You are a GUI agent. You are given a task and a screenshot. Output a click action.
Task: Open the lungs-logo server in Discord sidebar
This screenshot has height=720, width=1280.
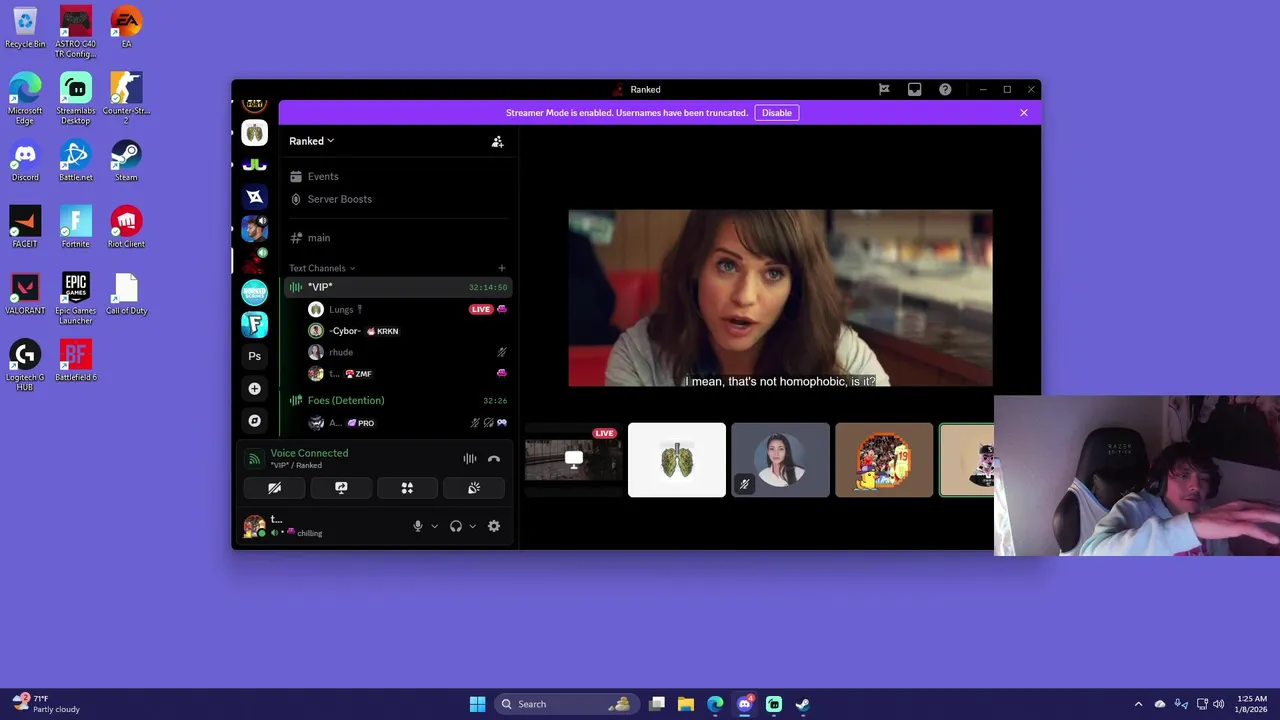(x=254, y=133)
